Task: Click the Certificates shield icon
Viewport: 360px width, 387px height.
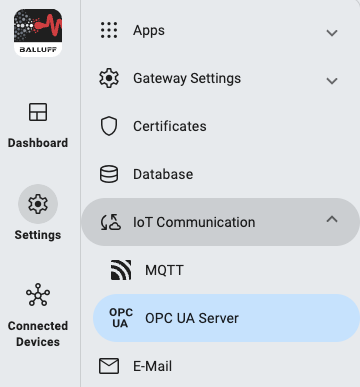Action: (x=109, y=126)
